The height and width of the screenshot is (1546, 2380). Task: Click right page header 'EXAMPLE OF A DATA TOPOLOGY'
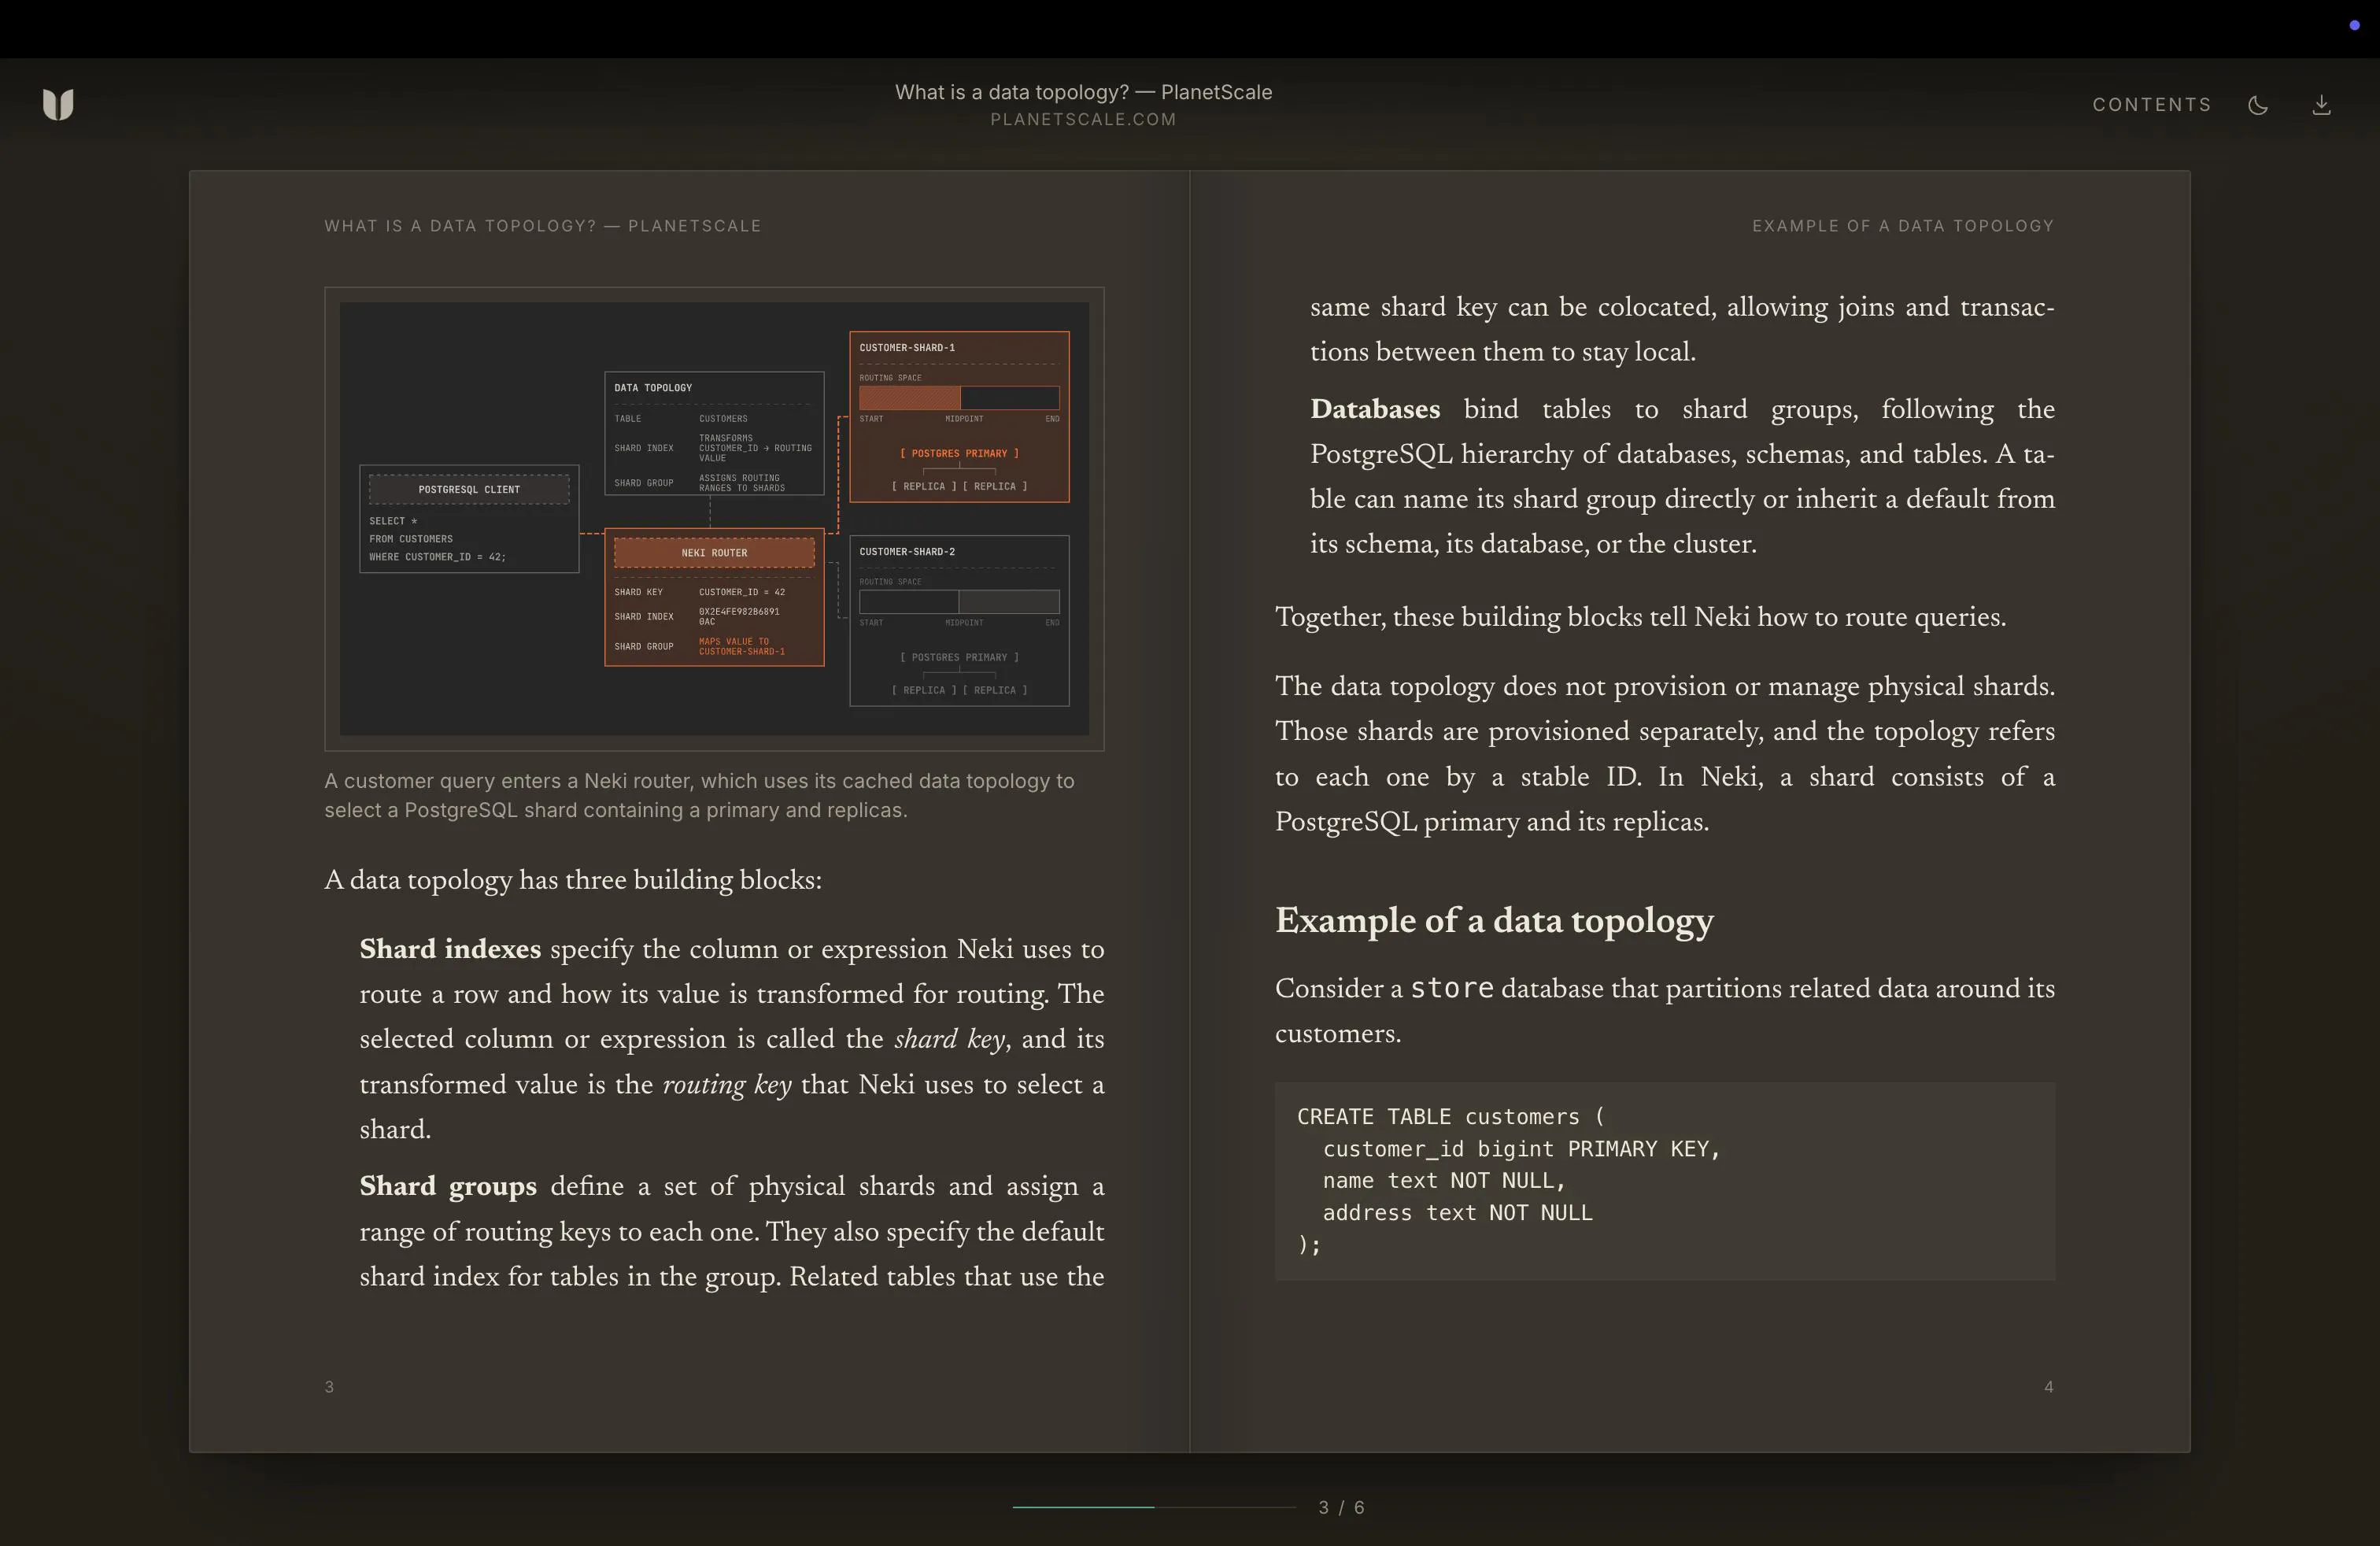1903,226
